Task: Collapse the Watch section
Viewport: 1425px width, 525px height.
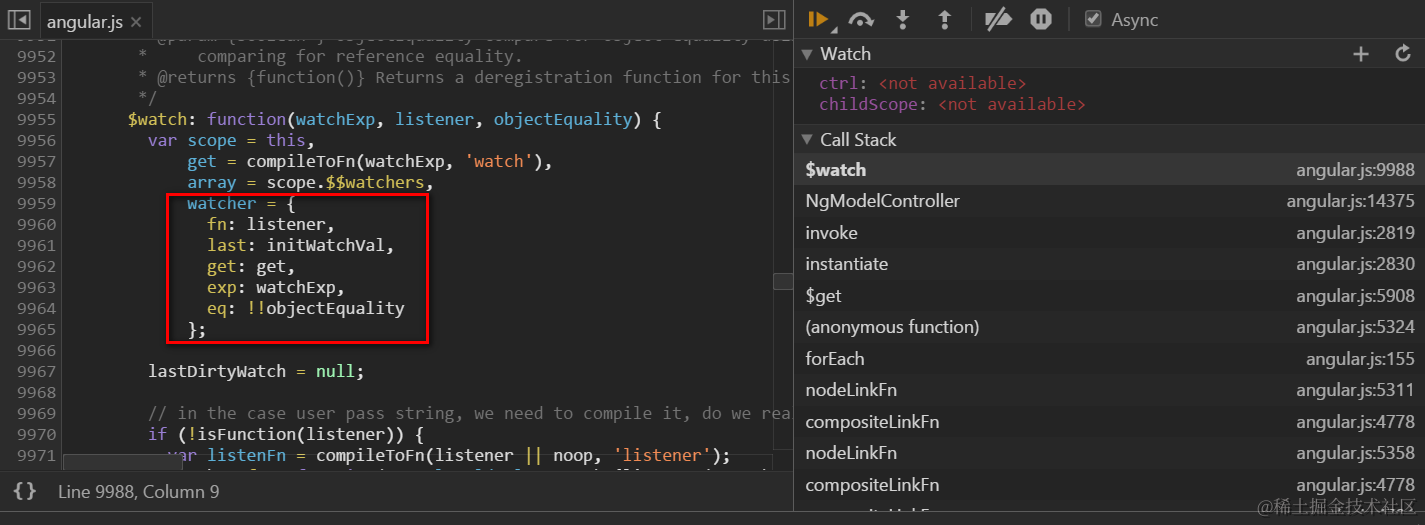Action: click(x=808, y=54)
